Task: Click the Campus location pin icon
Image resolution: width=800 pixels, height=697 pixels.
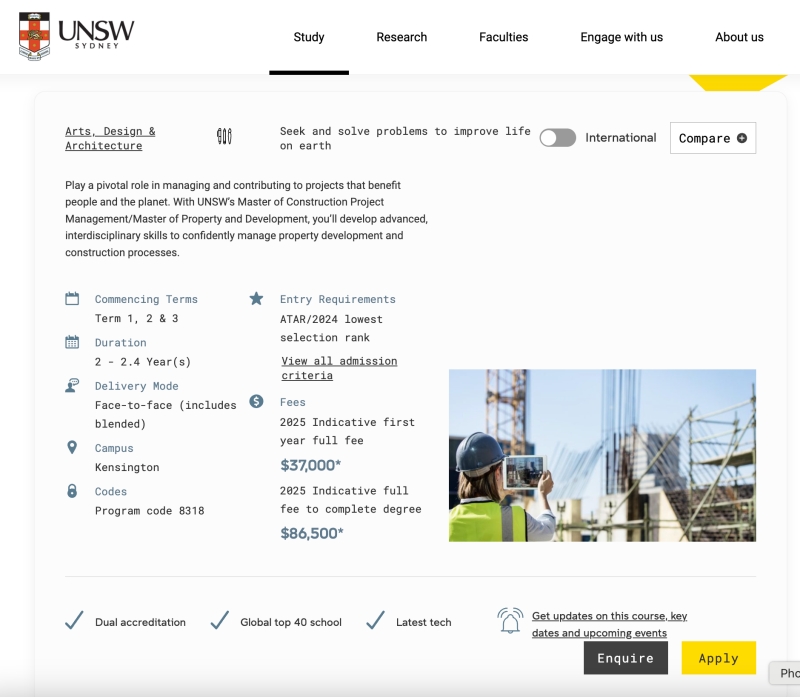Action: pos(72,448)
